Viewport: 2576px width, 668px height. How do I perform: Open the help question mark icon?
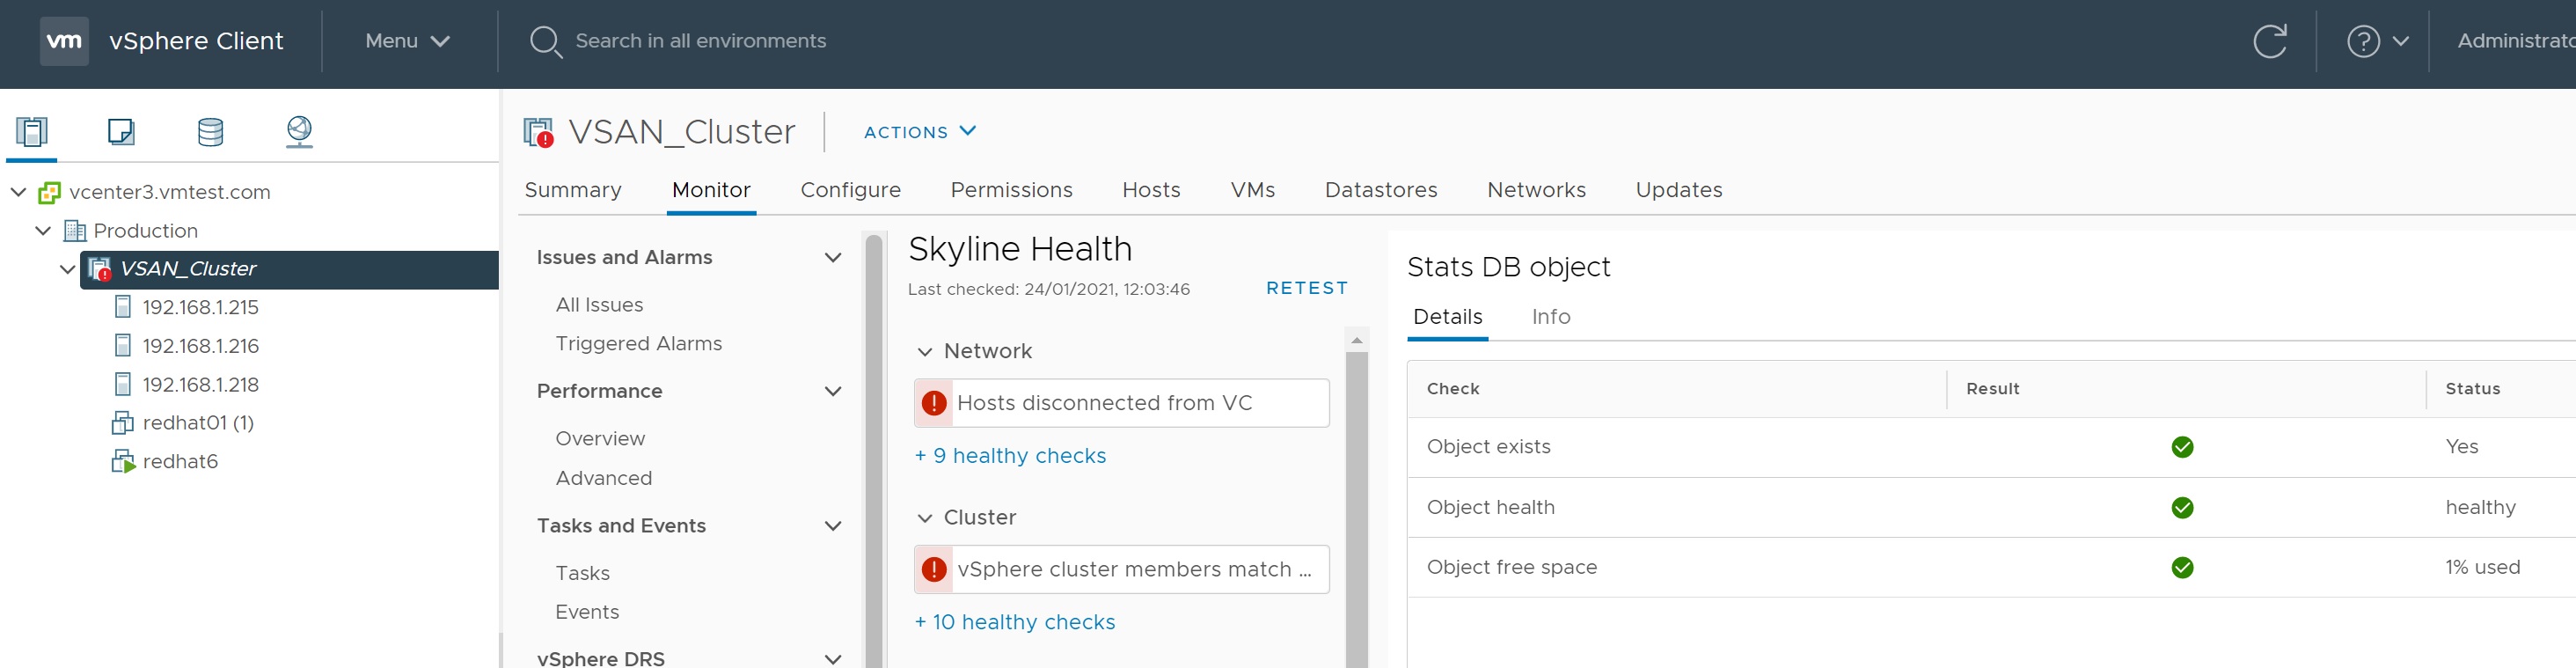pos(2363,41)
